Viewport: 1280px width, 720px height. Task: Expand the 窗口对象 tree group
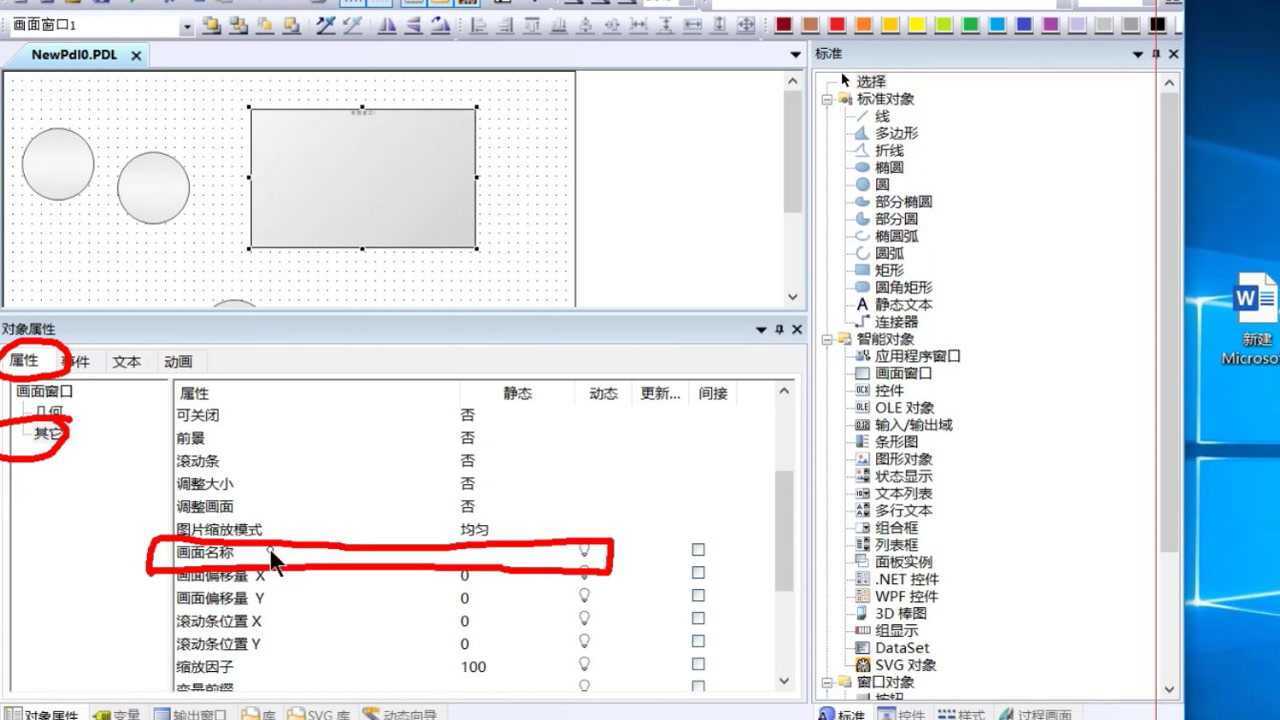[828, 682]
